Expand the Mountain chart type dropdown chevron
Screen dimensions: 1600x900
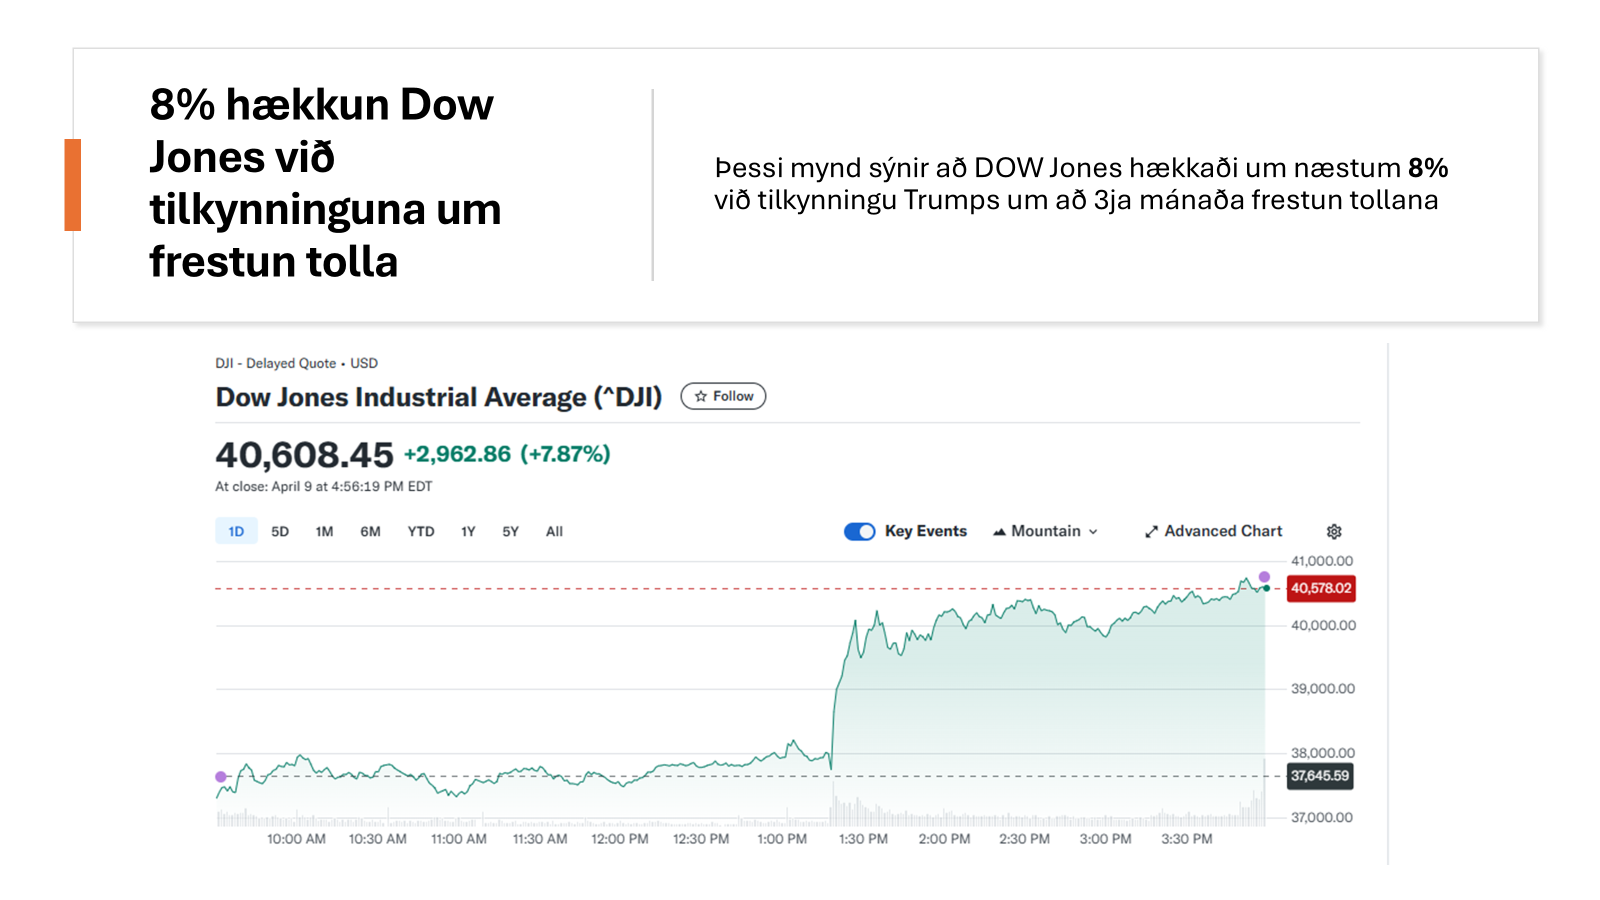1093,532
